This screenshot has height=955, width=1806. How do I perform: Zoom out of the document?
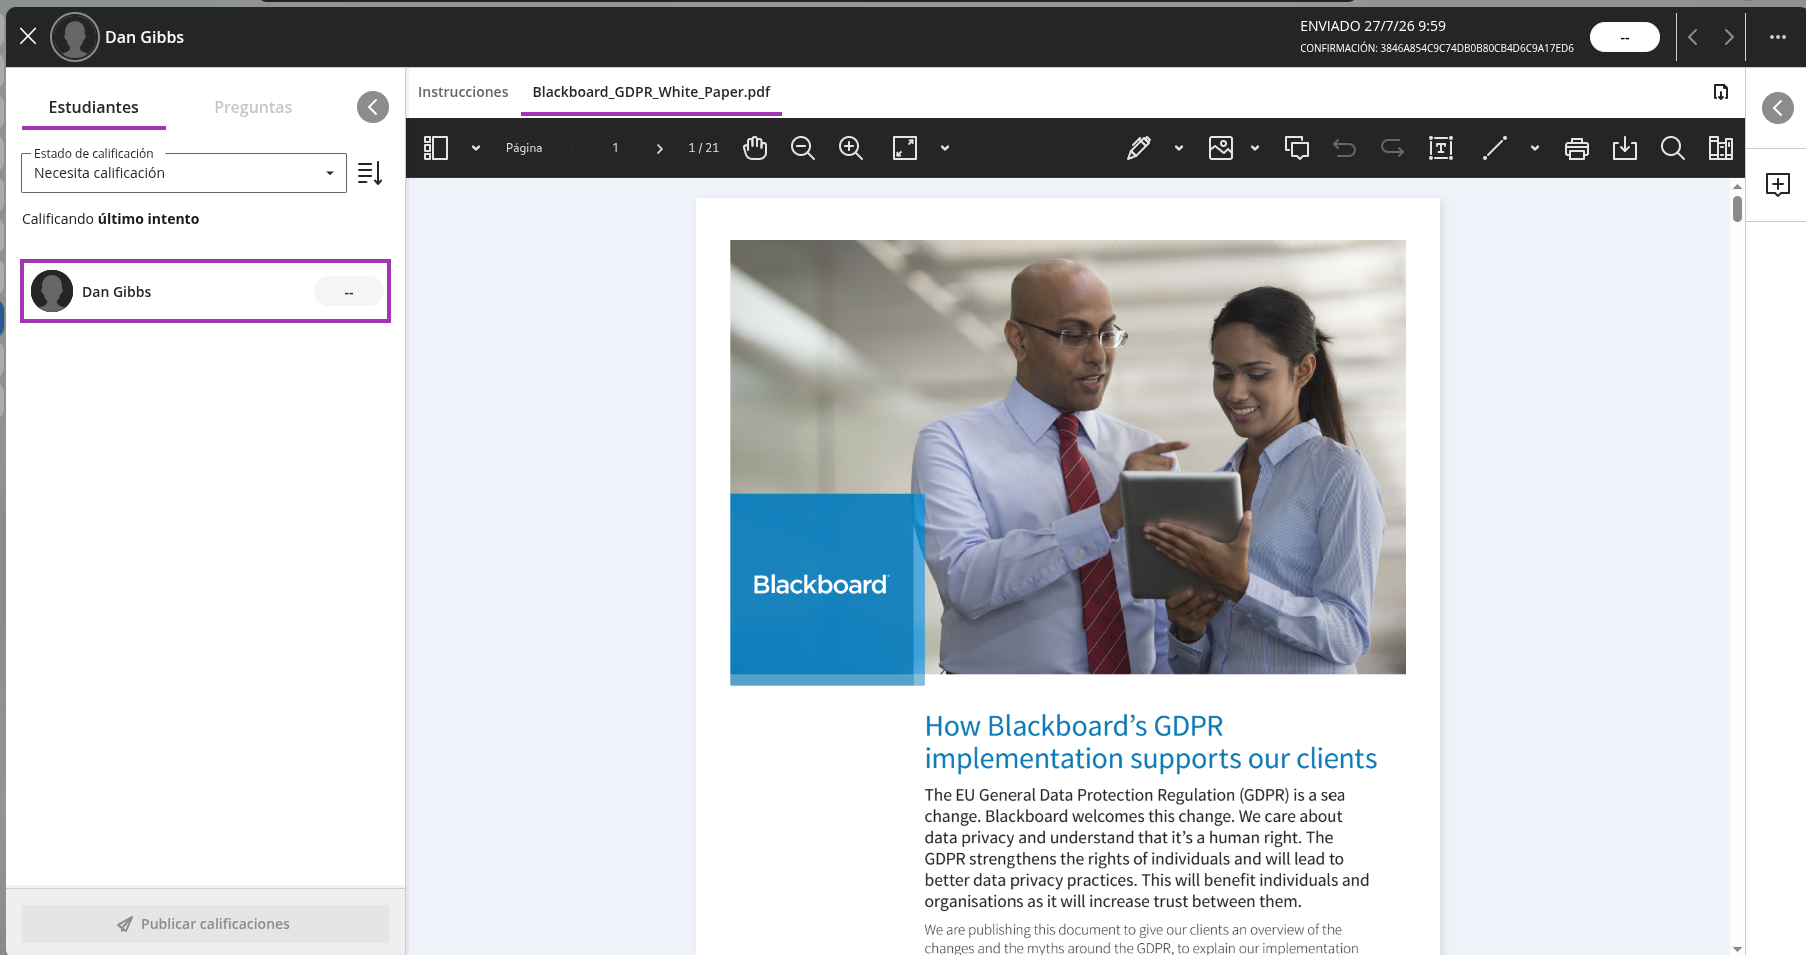[x=802, y=148]
